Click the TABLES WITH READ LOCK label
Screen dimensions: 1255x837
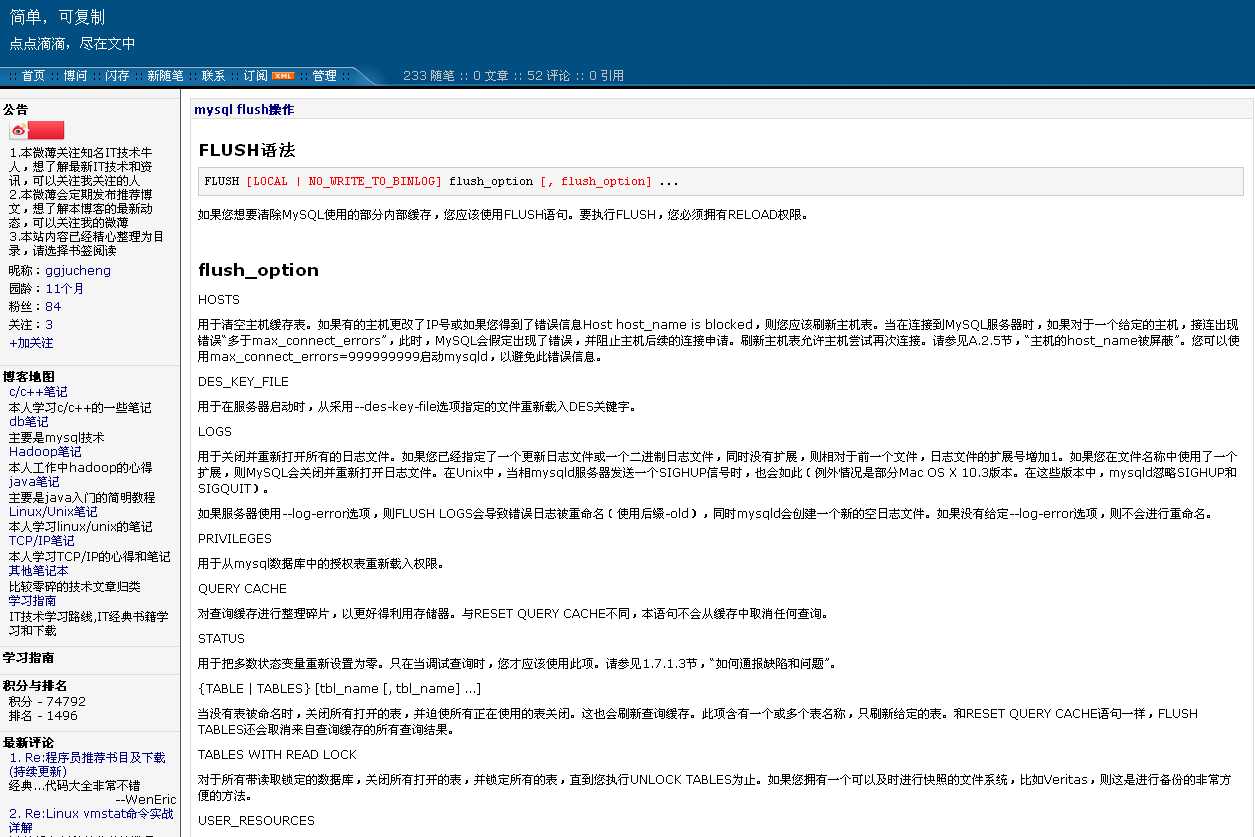pyautogui.click(x=277, y=755)
